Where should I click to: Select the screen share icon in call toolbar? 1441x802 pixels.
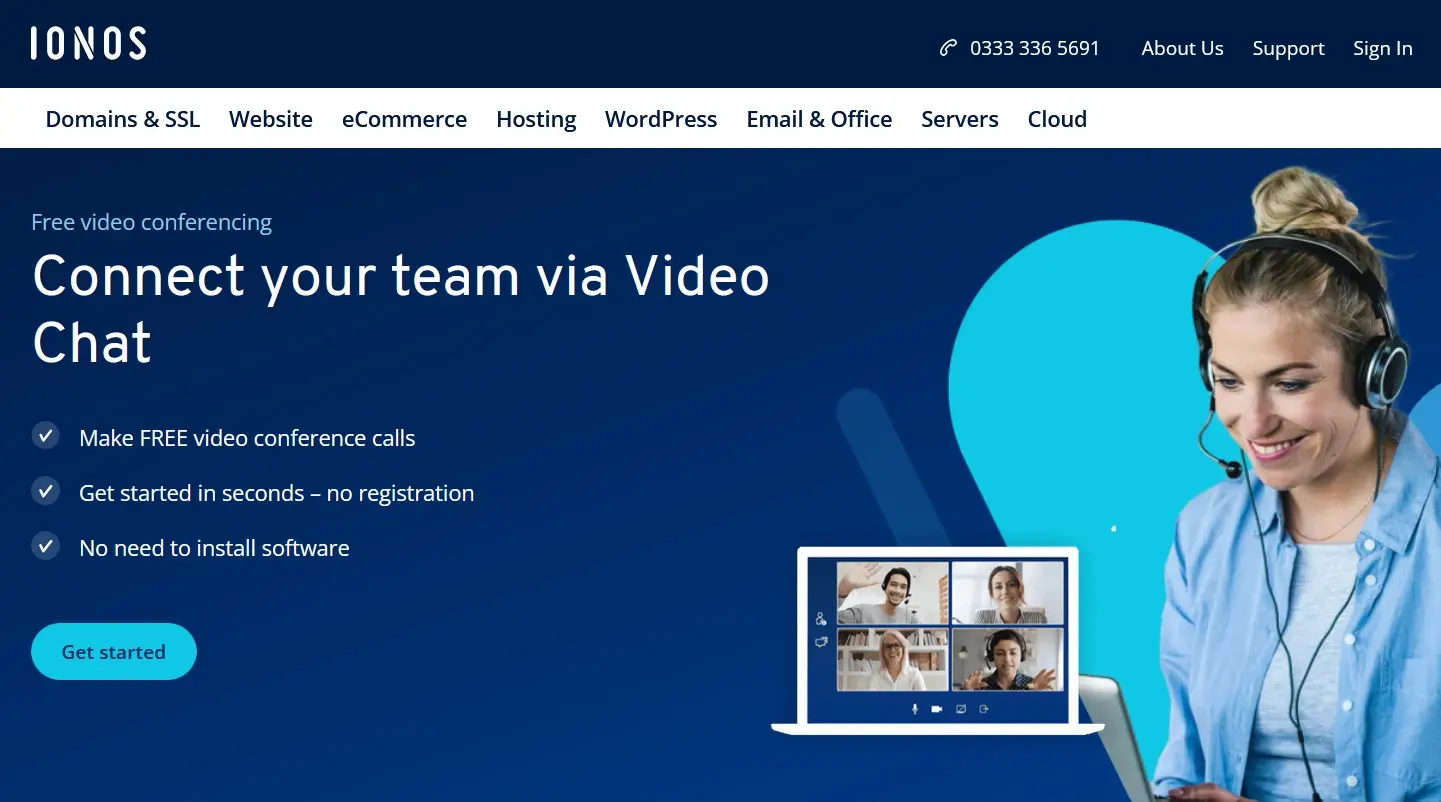pos(961,709)
